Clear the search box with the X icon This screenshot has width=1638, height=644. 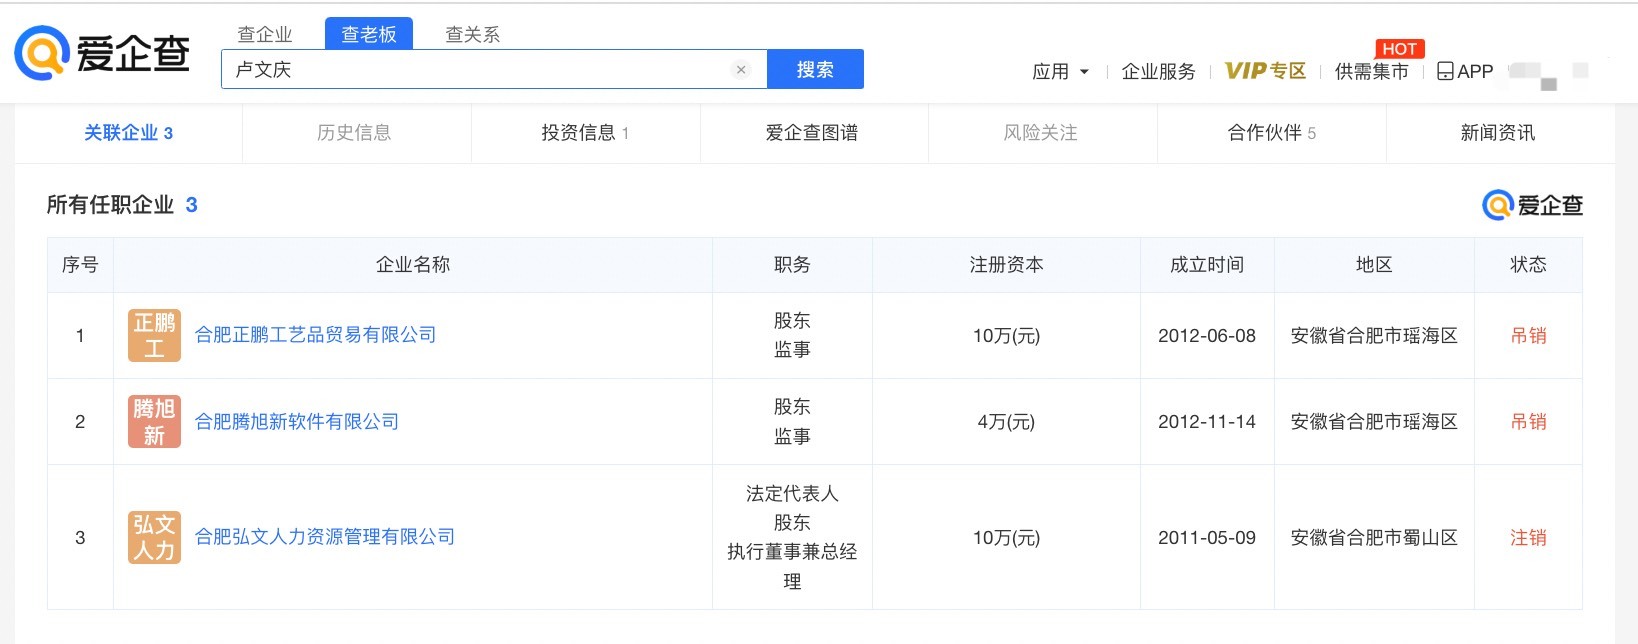tap(741, 69)
